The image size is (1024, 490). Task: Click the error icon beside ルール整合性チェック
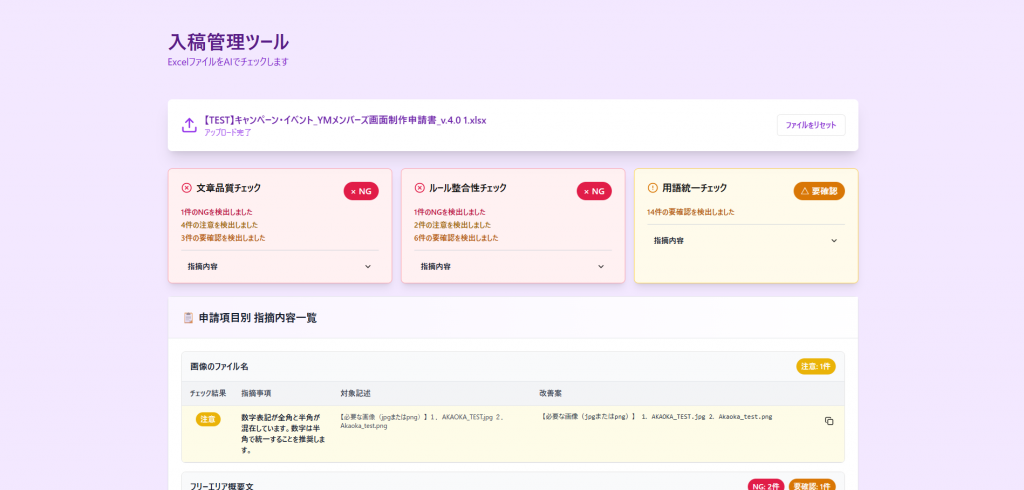click(x=419, y=188)
